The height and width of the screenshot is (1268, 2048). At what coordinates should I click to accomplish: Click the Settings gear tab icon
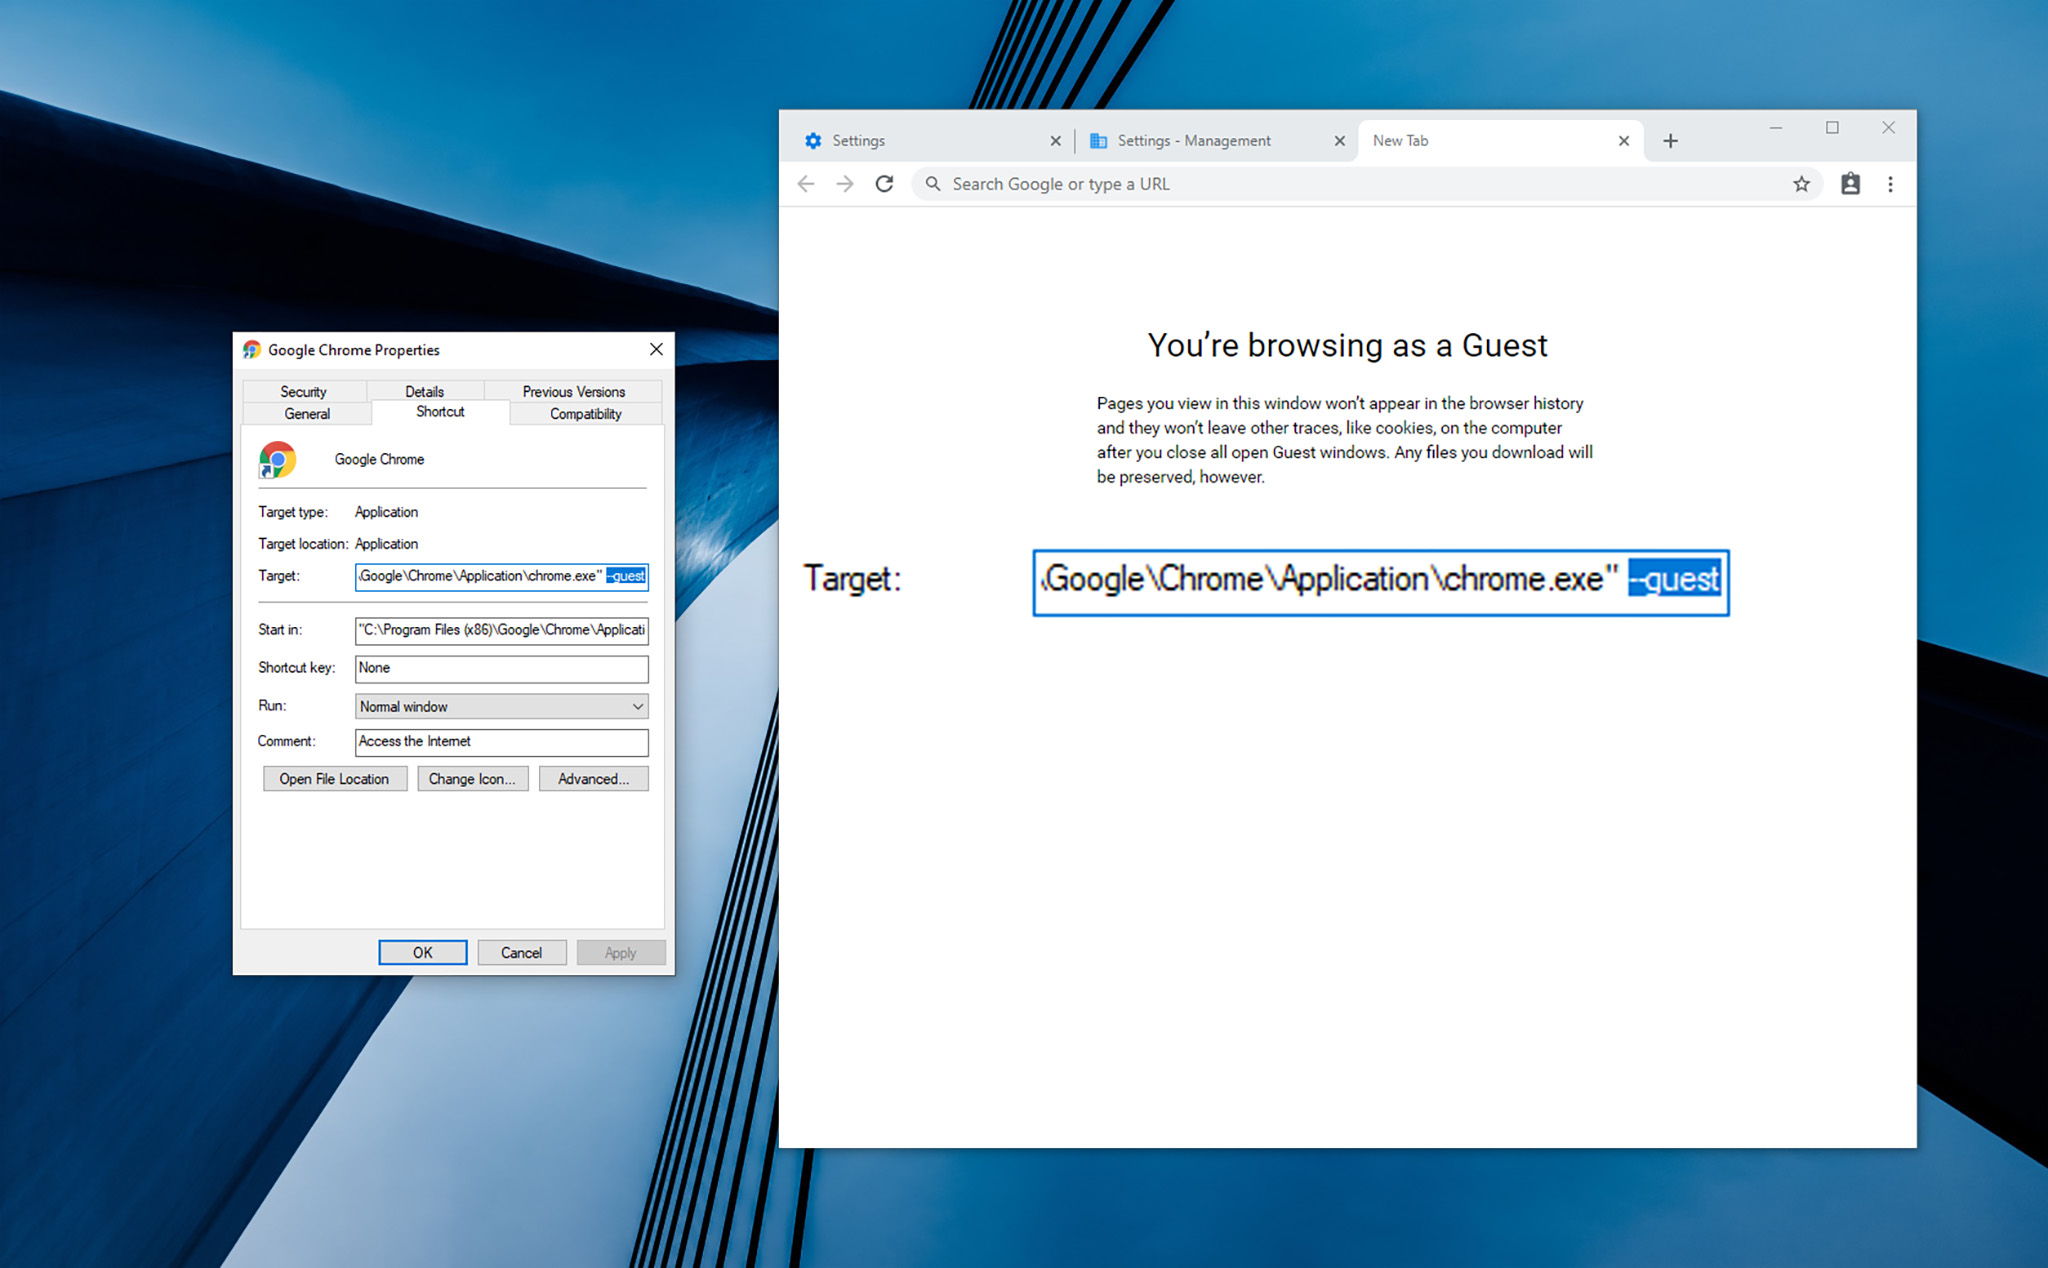point(813,141)
